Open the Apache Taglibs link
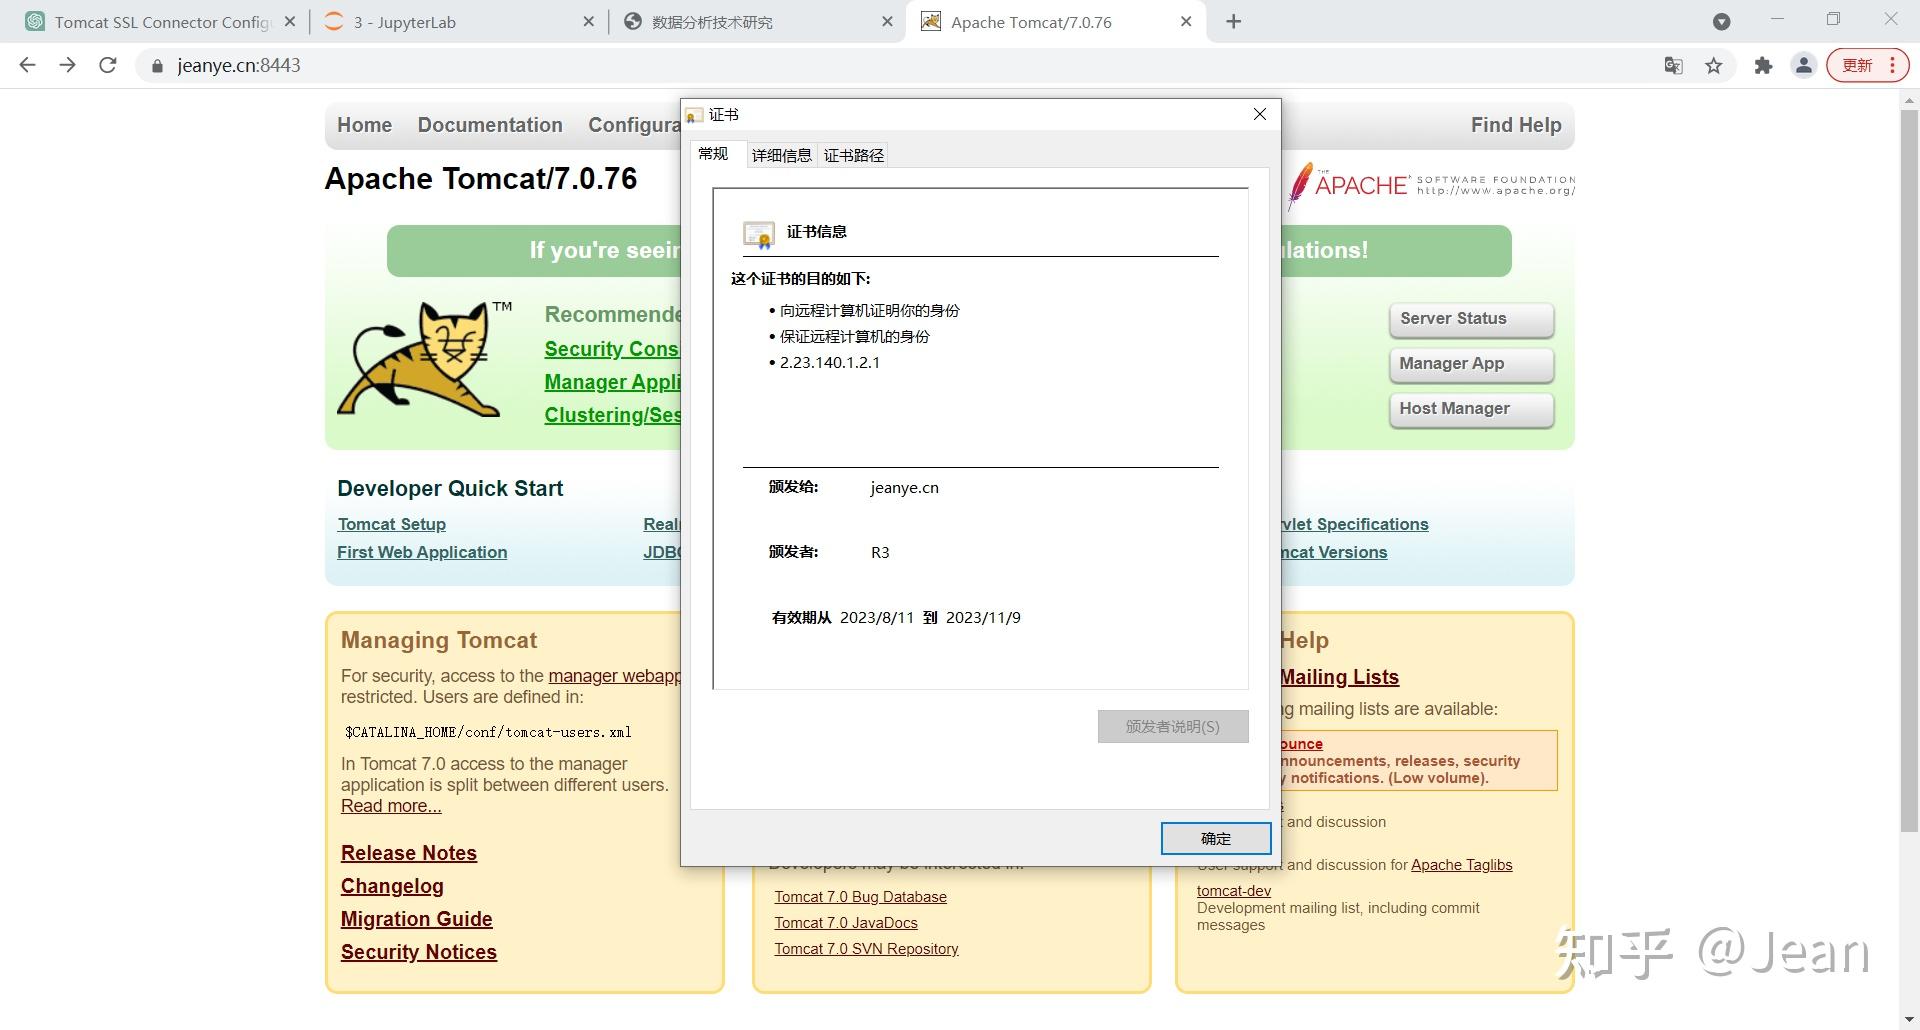The width and height of the screenshot is (1920, 1030). (1461, 865)
